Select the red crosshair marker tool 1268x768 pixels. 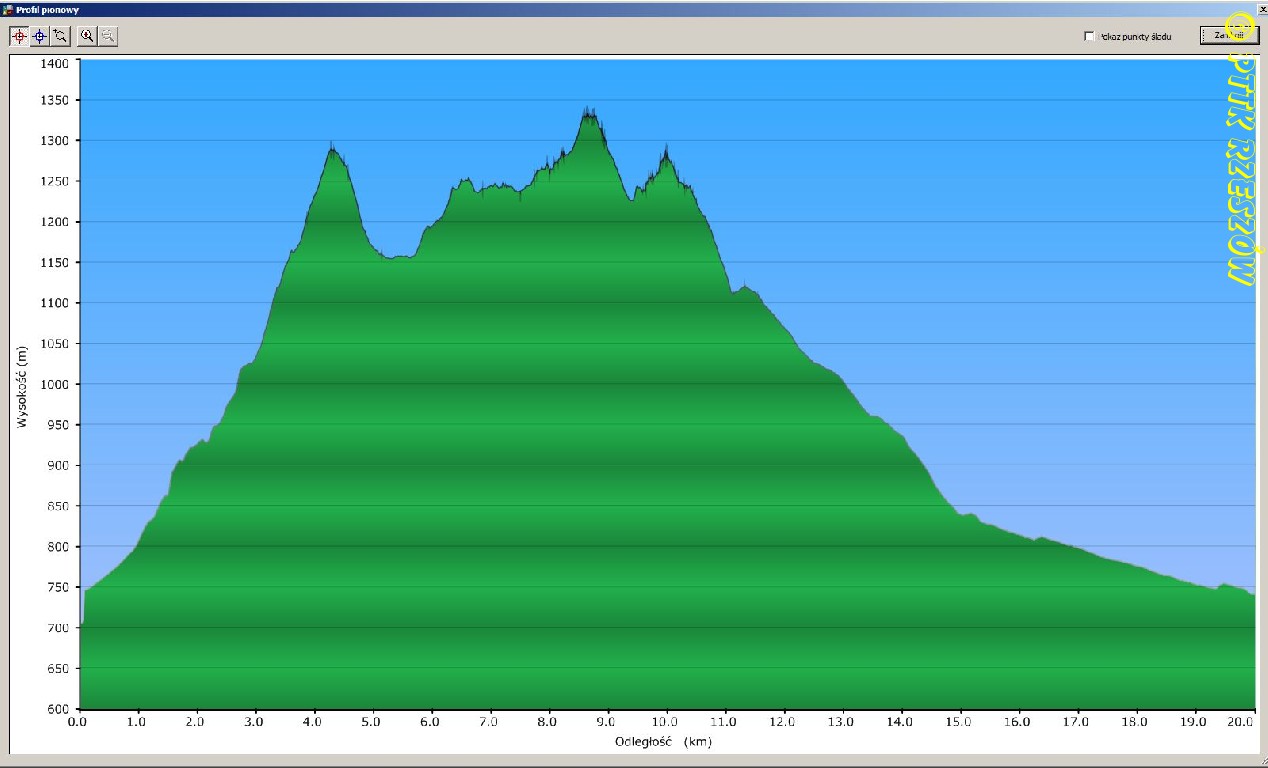point(19,36)
